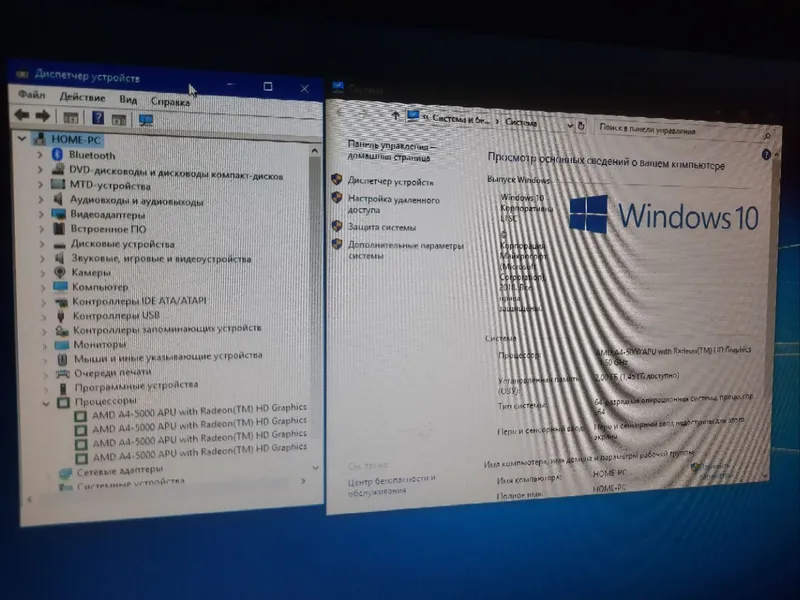Select Программные устройства tree item
The width and height of the screenshot is (800, 600).
(x=136, y=386)
